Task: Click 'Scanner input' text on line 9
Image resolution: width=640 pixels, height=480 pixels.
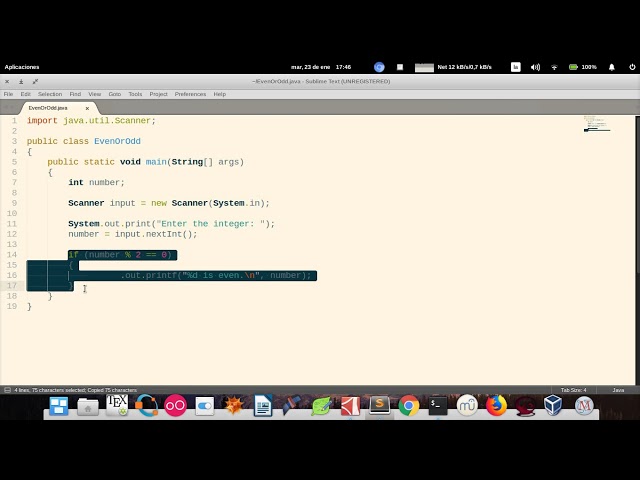Action: [x=102, y=203]
